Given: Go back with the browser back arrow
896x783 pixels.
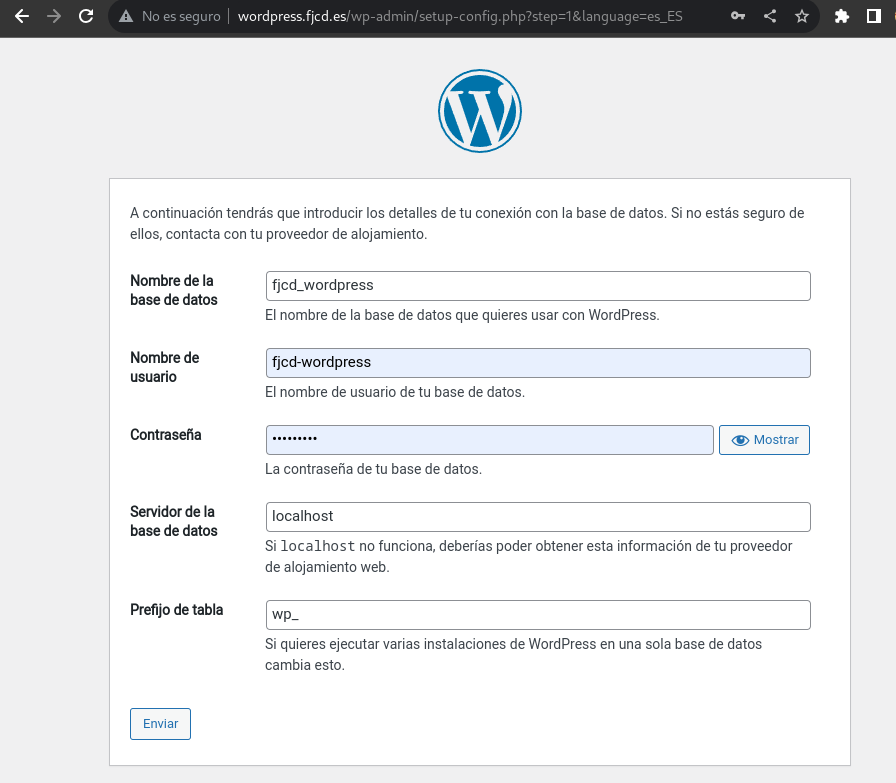Looking at the screenshot, I should tap(22, 16).
